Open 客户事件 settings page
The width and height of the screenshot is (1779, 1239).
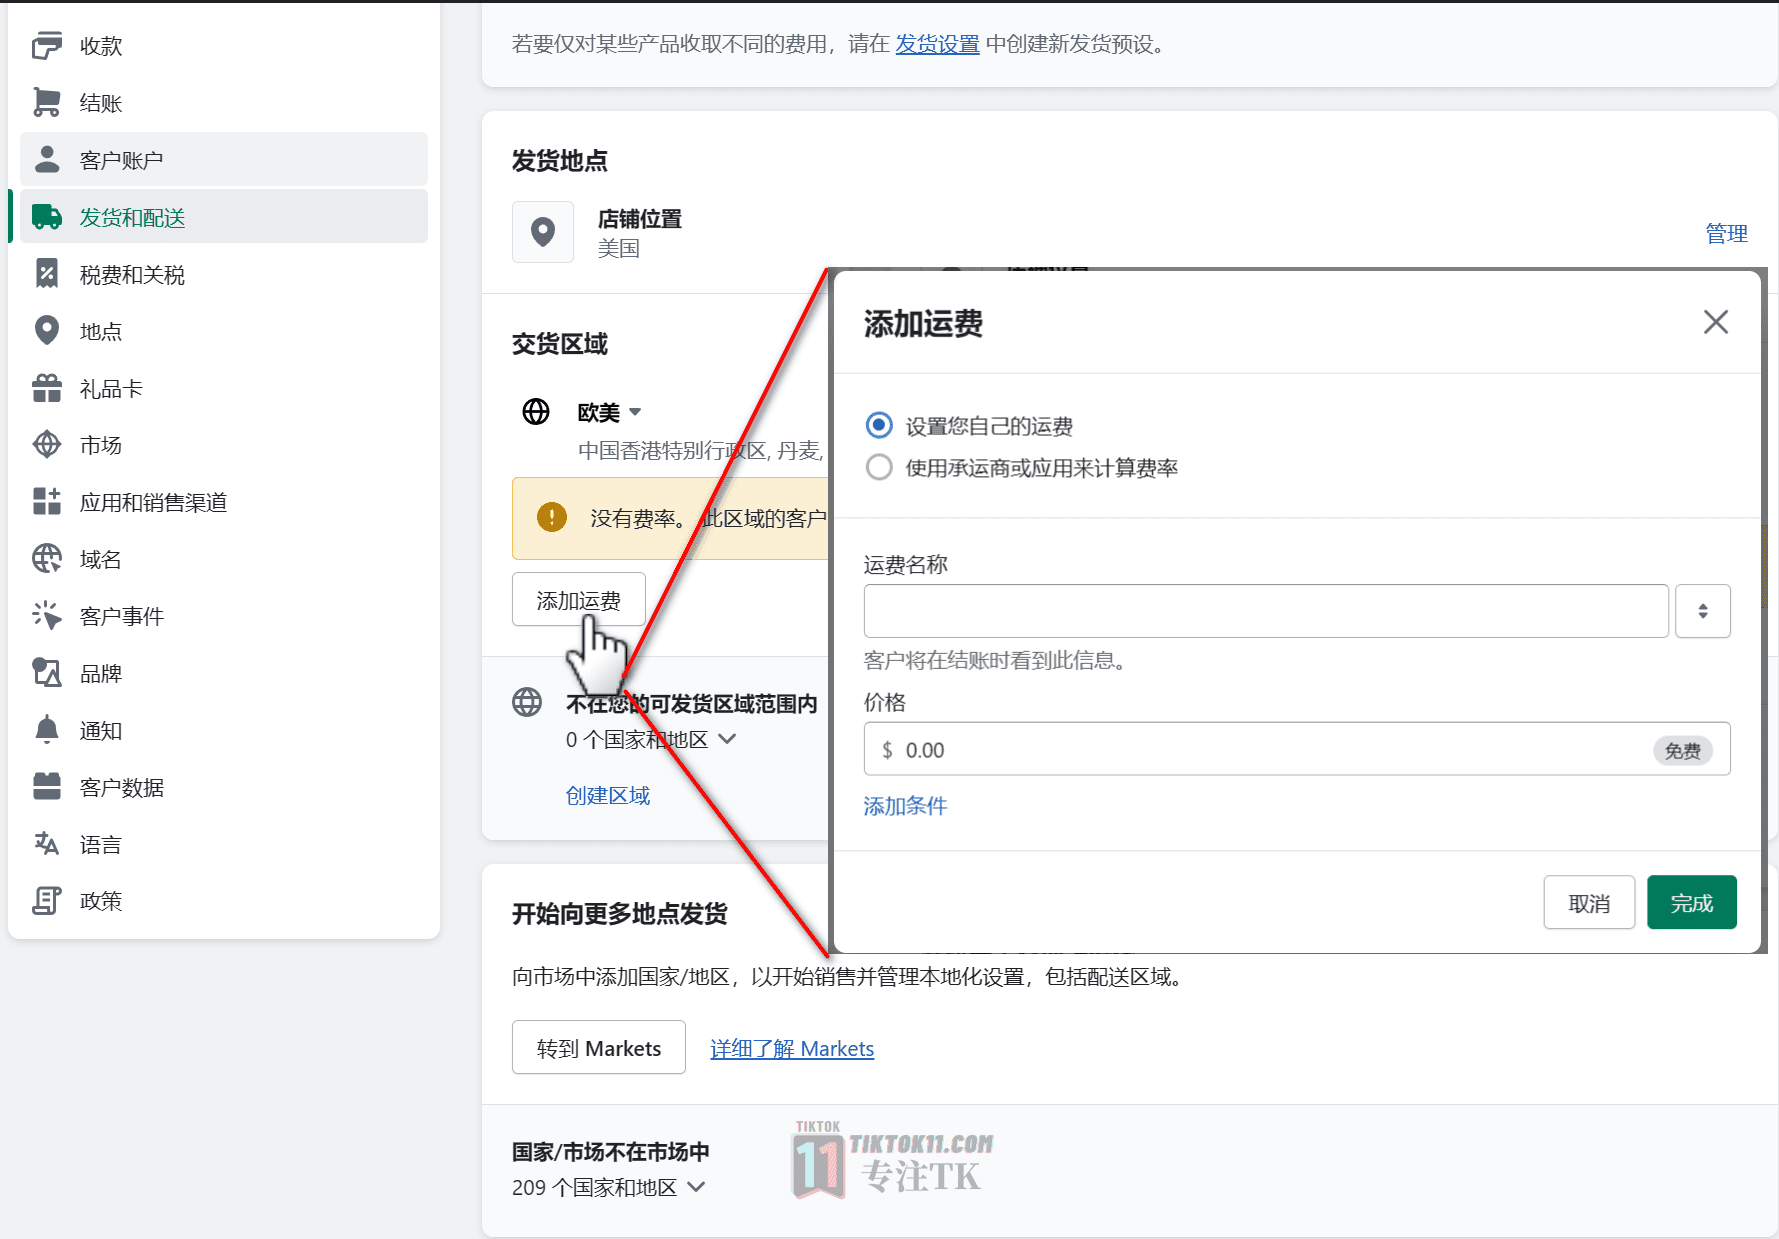(x=224, y=616)
